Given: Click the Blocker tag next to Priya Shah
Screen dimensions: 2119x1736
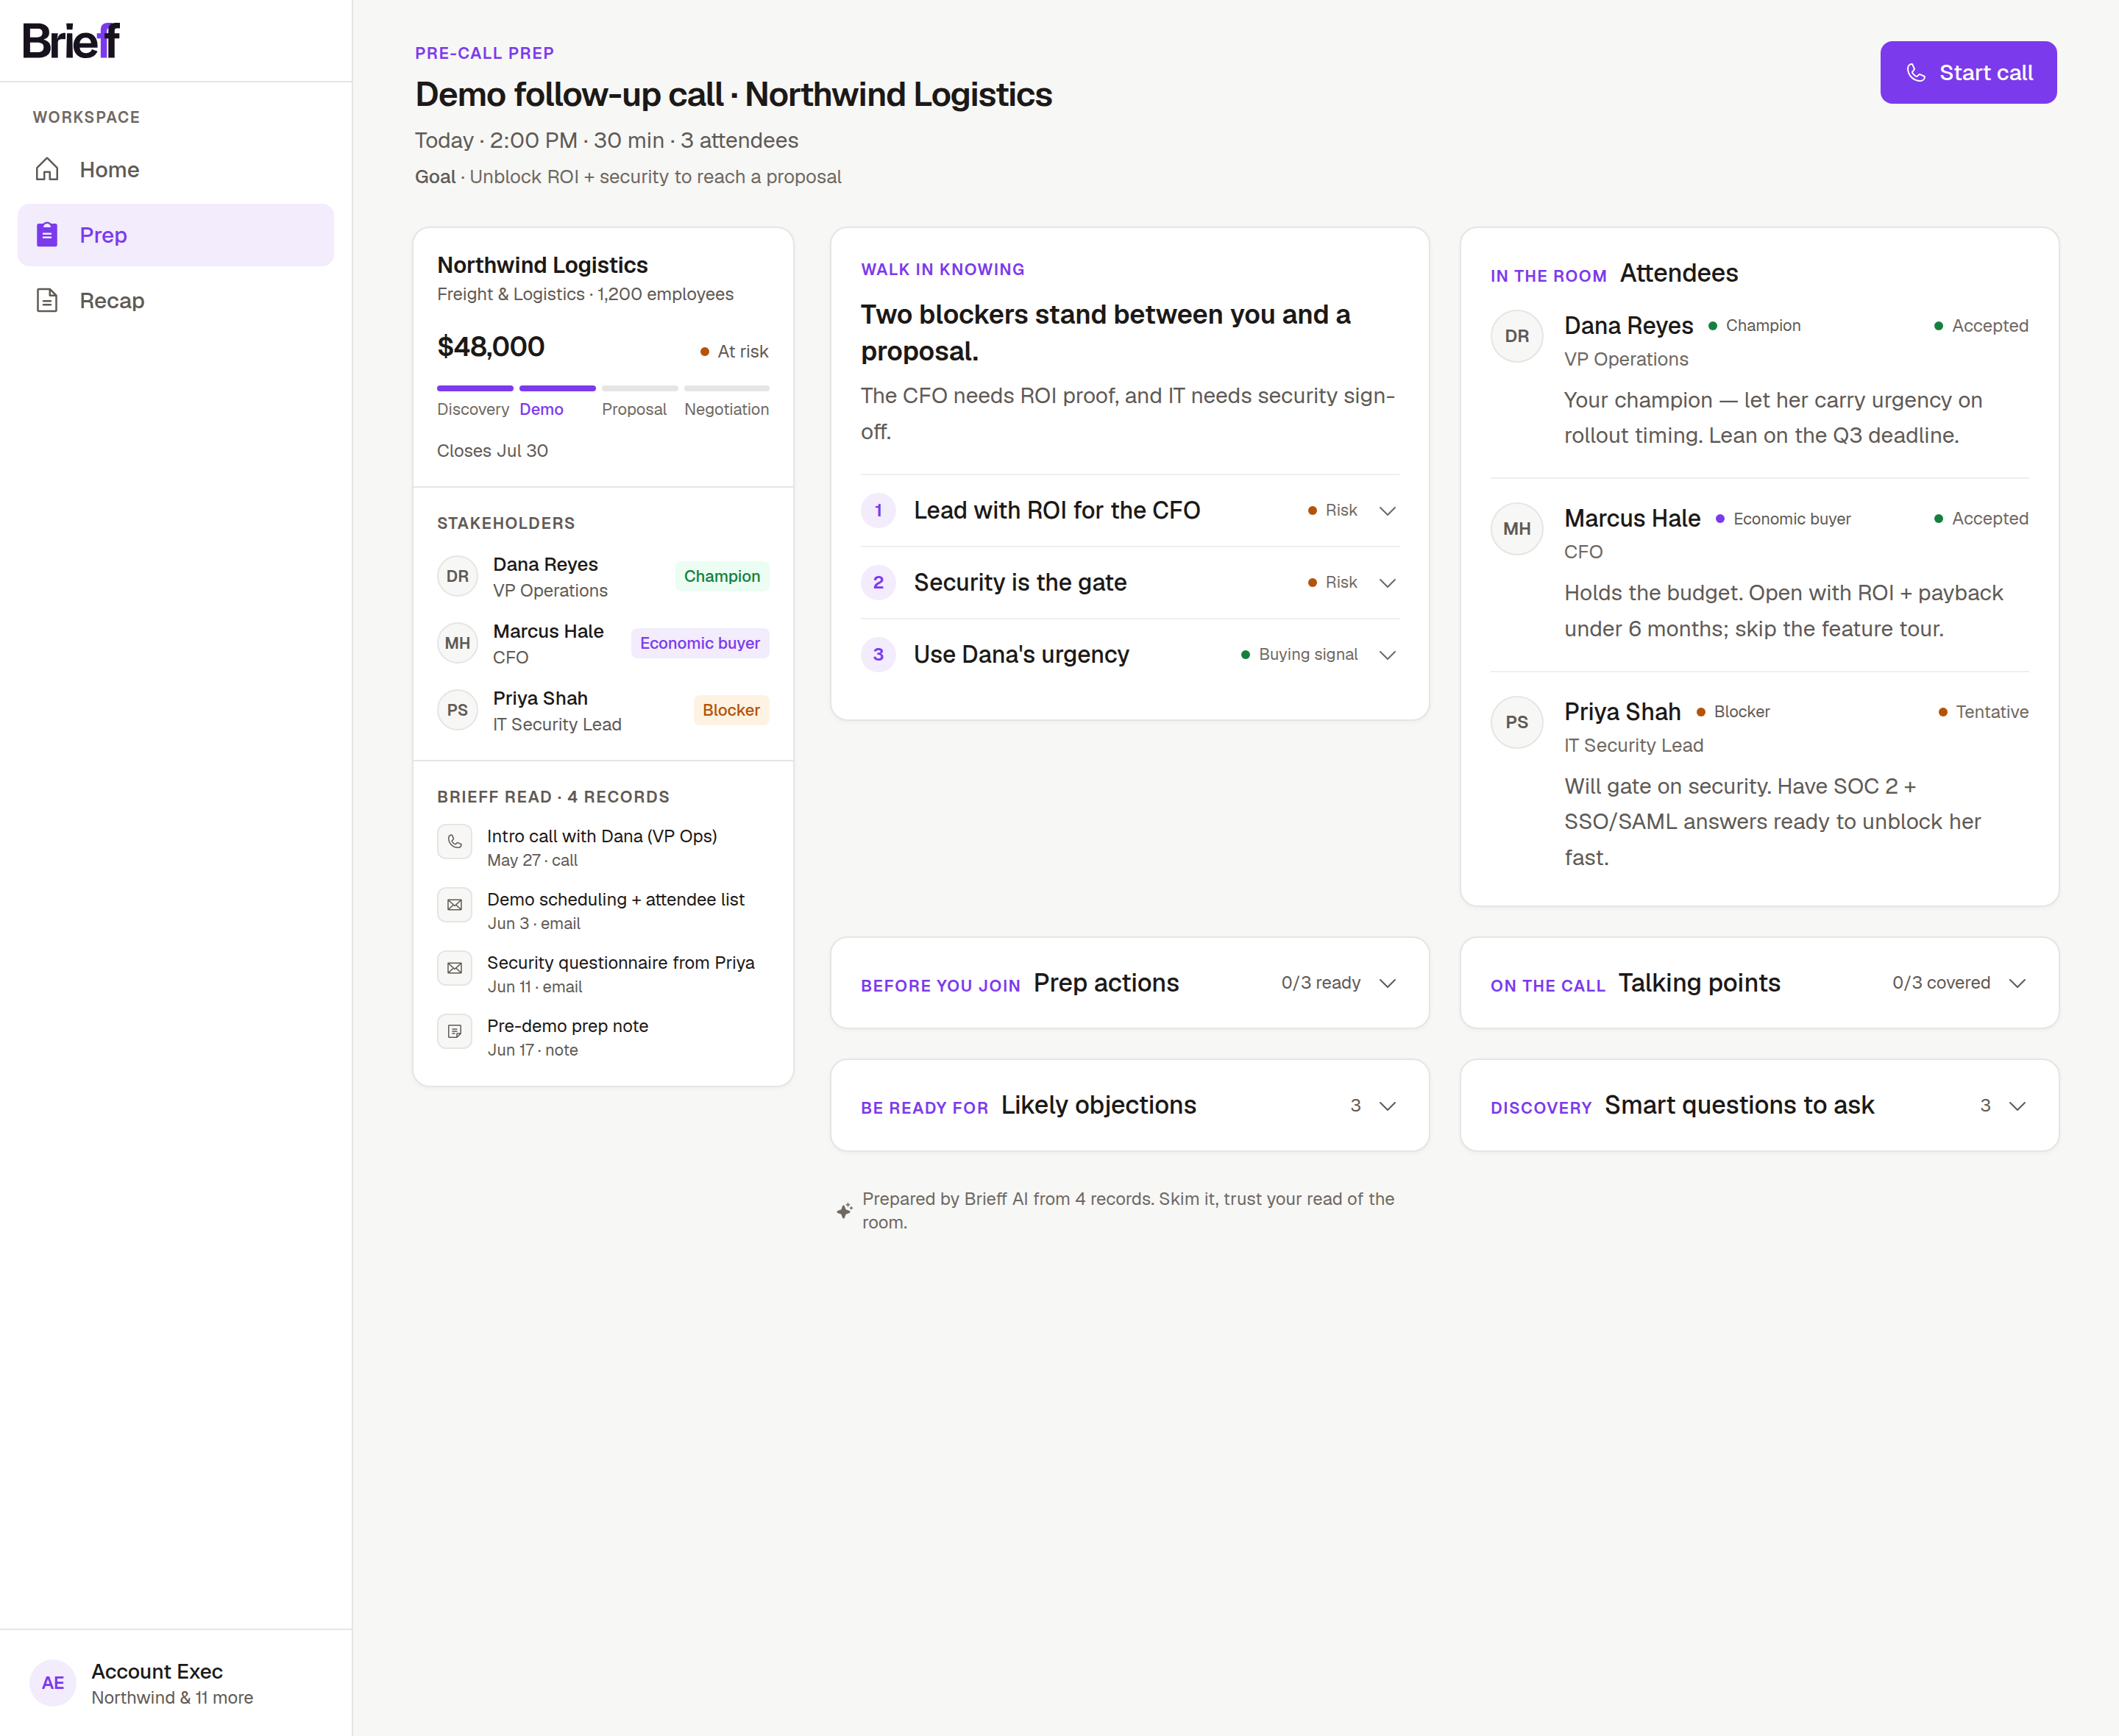Looking at the screenshot, I should (731, 710).
